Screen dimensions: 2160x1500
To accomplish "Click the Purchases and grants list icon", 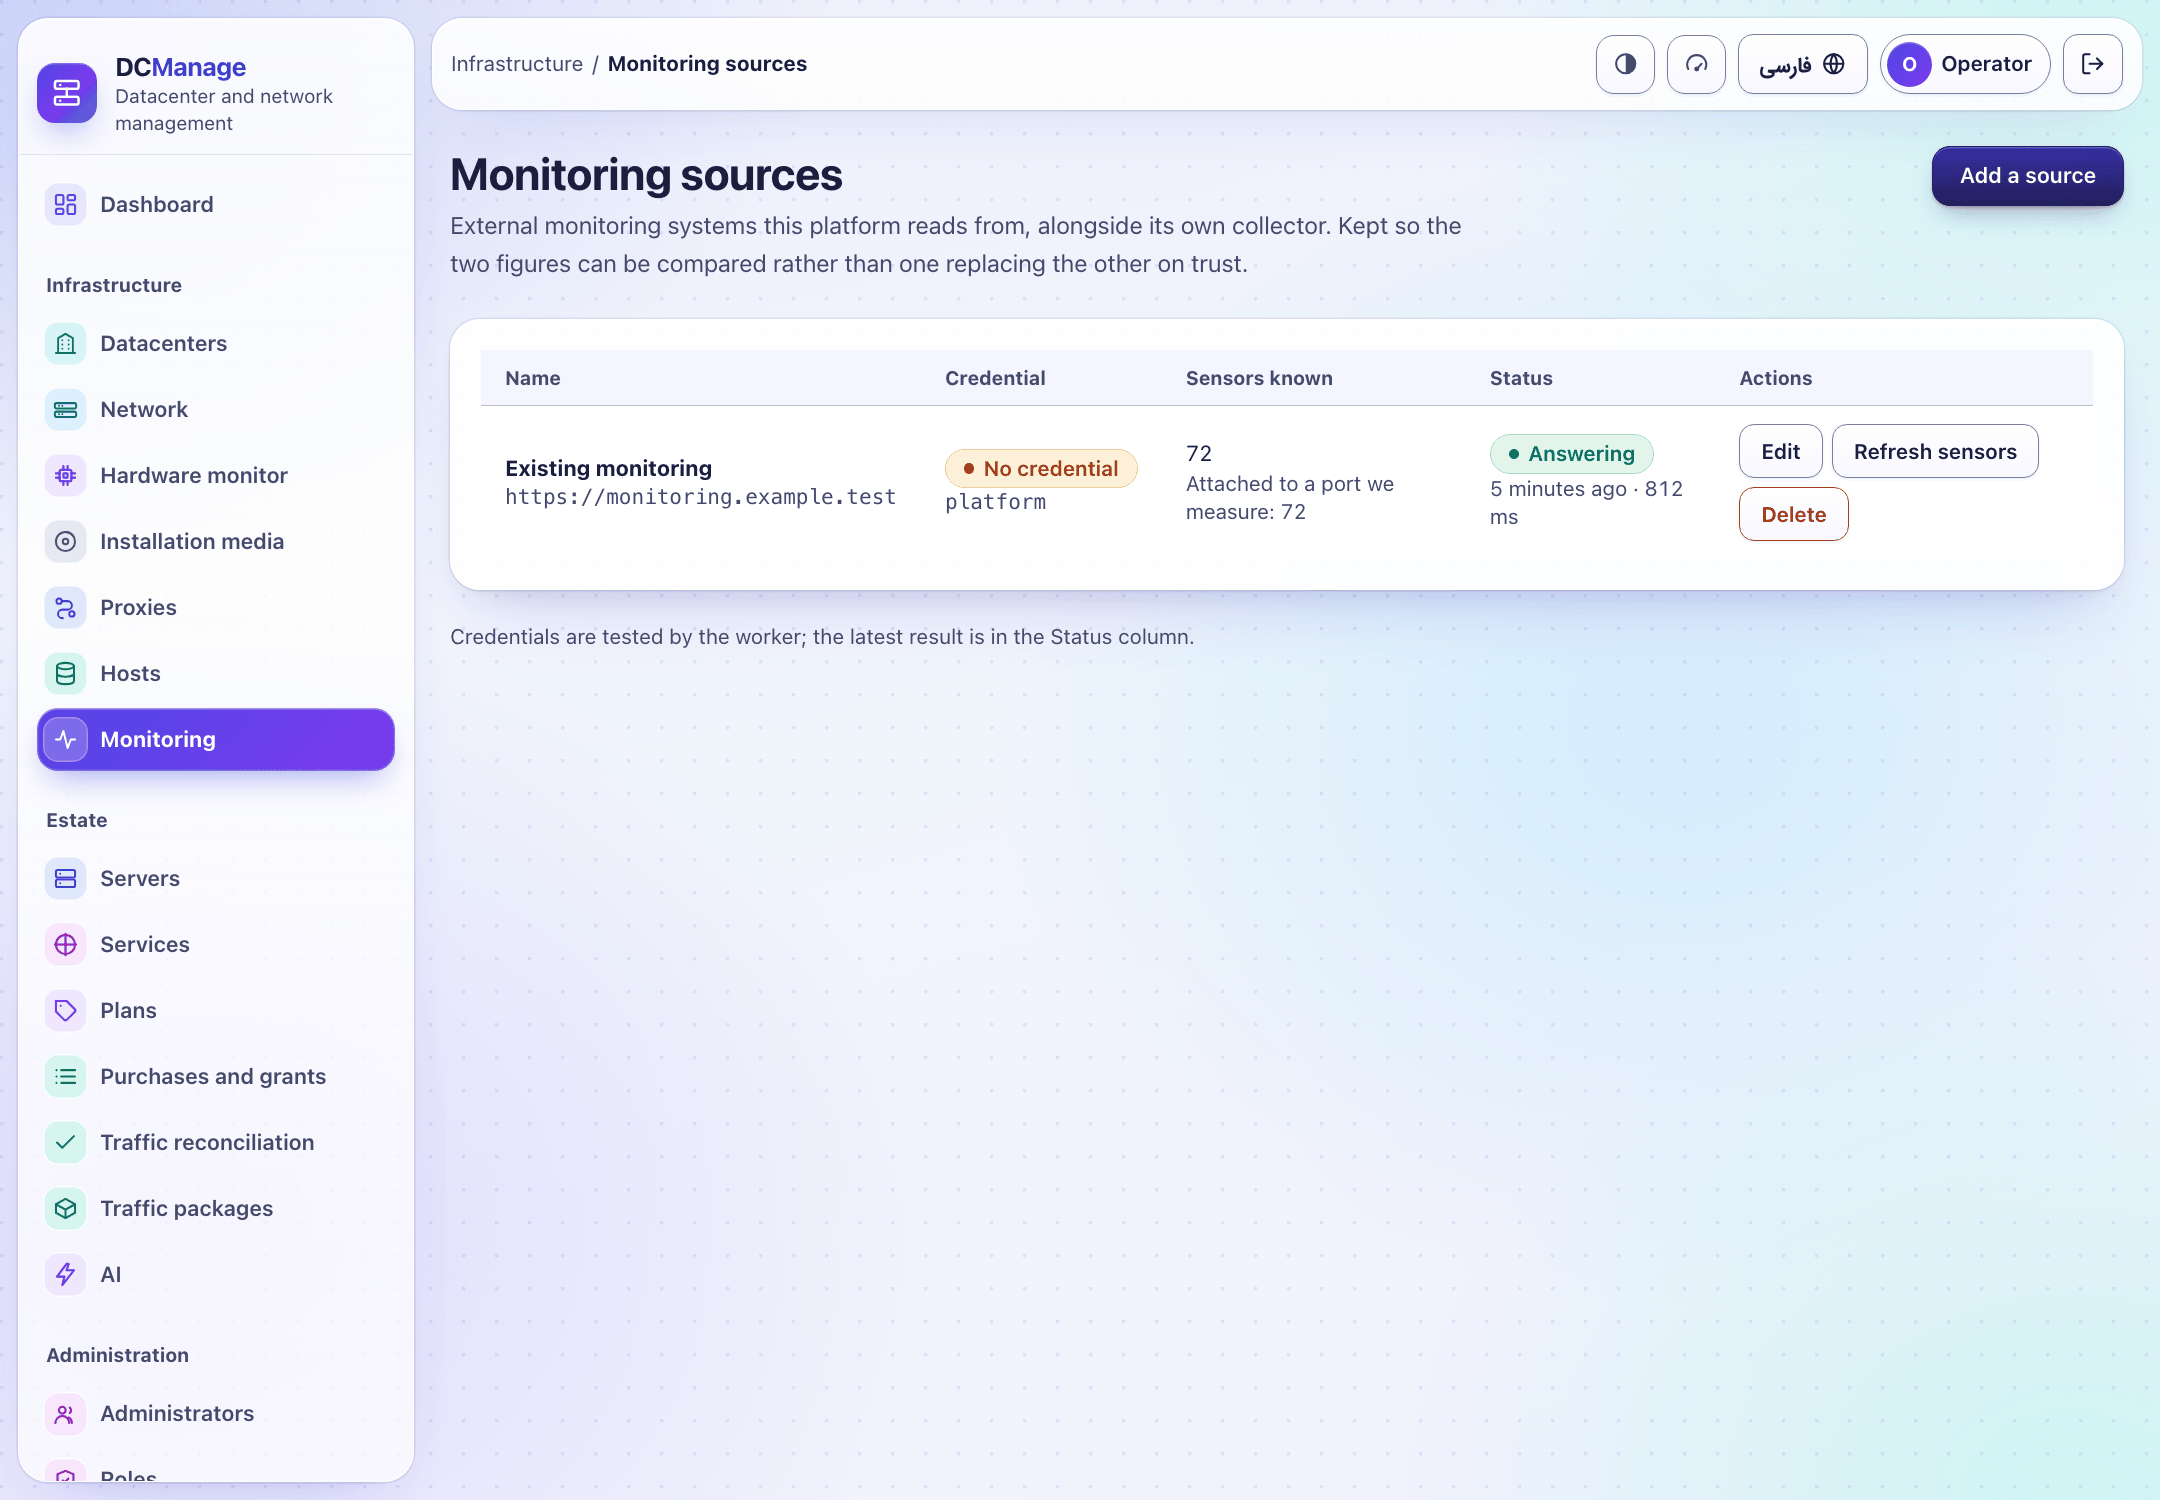I will point(65,1077).
